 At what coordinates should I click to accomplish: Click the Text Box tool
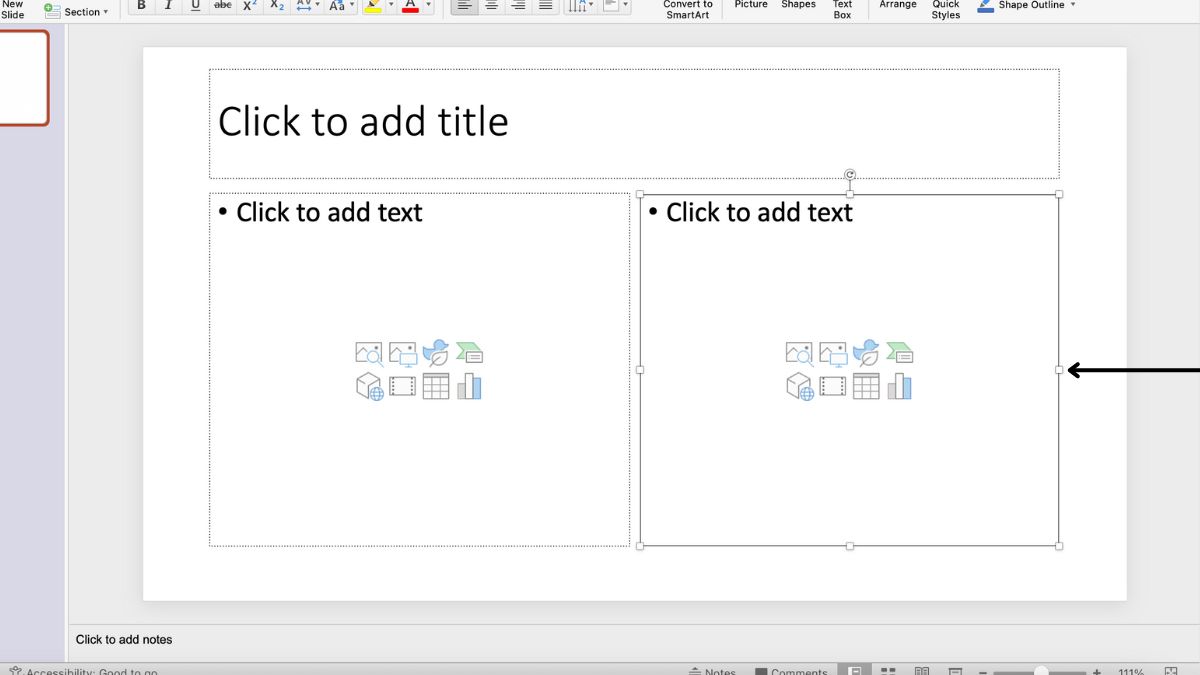click(x=842, y=8)
